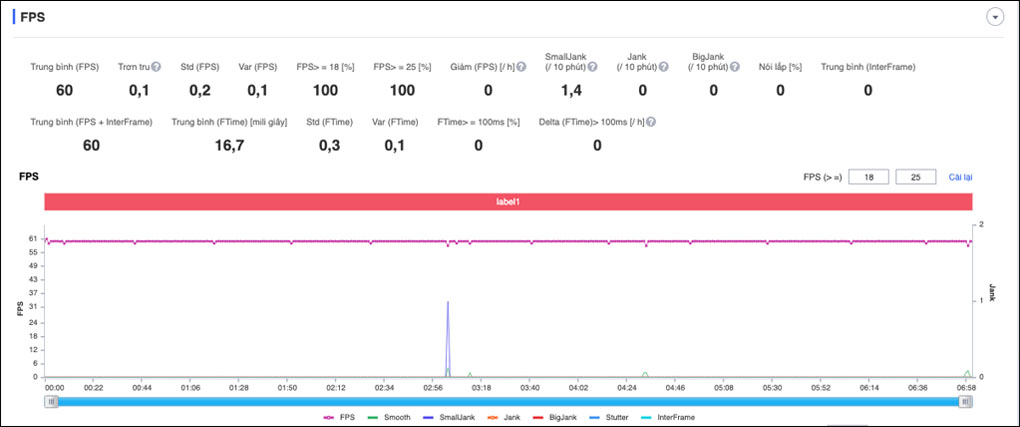The width and height of the screenshot is (1020, 427).
Task: Expand the FPS section dropdown arrow
Action: [995, 18]
